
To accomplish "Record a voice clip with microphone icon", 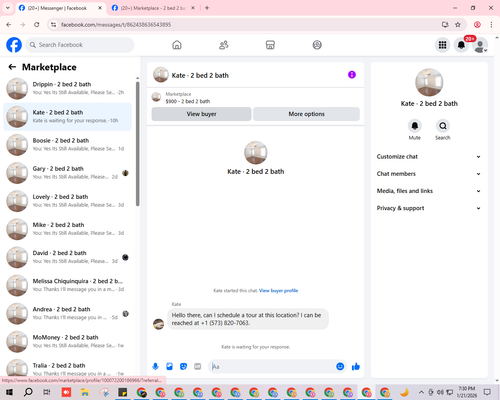I will [155, 367].
